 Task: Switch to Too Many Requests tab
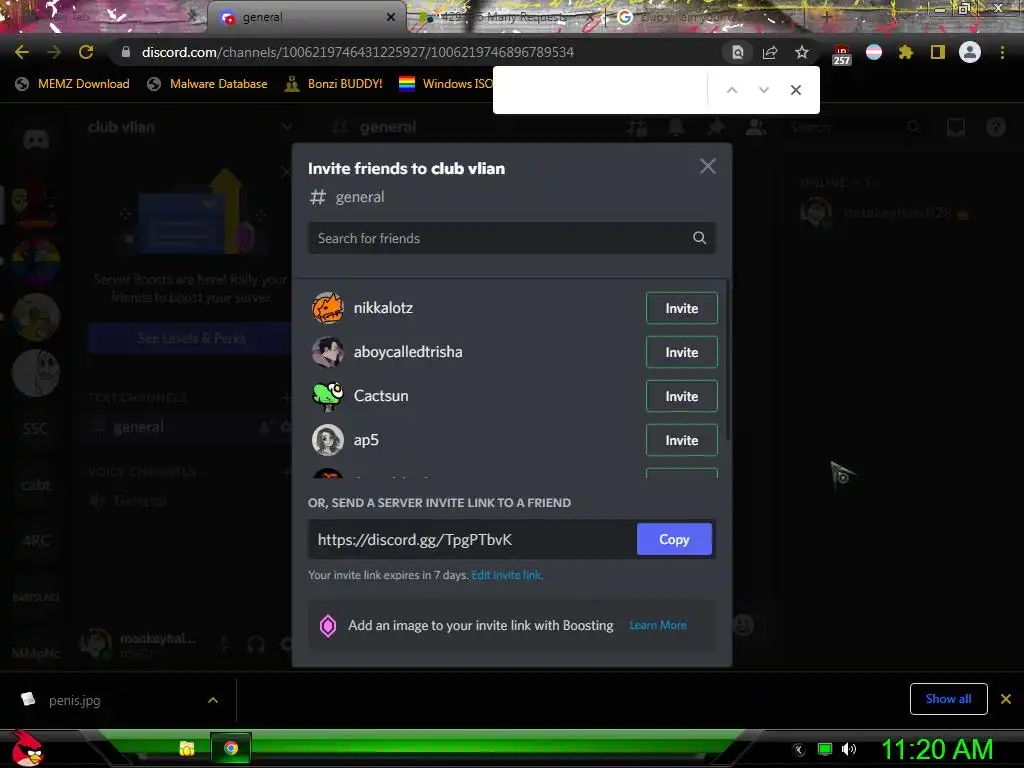pos(506,18)
